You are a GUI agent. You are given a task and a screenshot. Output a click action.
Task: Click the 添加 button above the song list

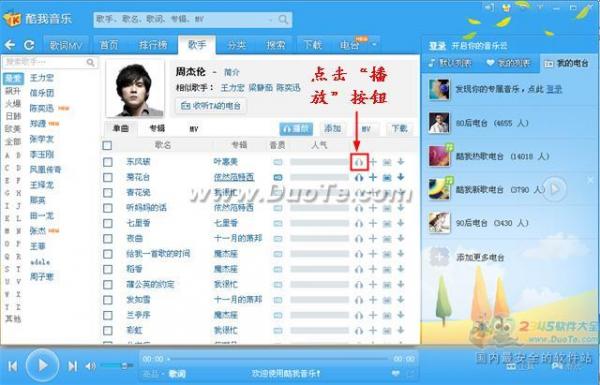pos(333,129)
